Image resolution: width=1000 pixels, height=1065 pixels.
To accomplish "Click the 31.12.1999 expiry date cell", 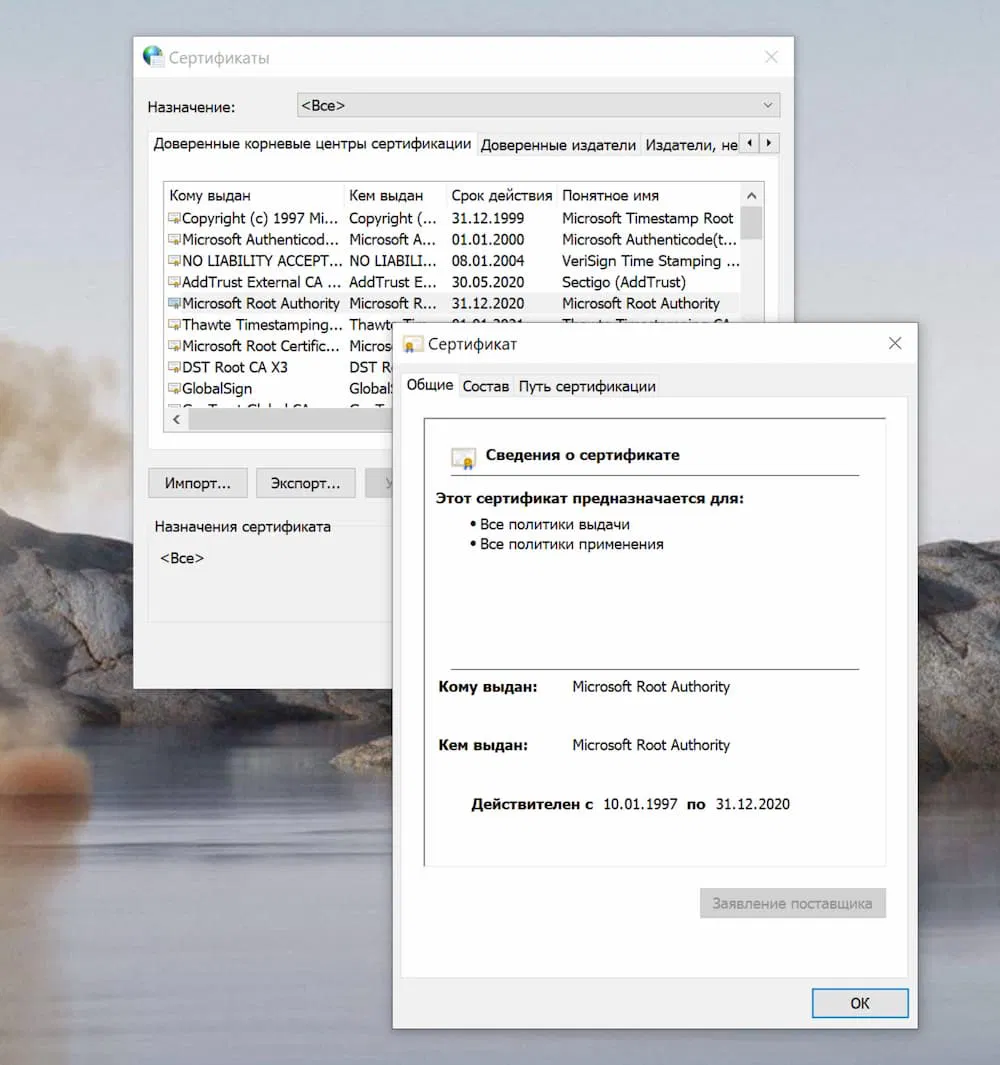I will click(x=488, y=219).
